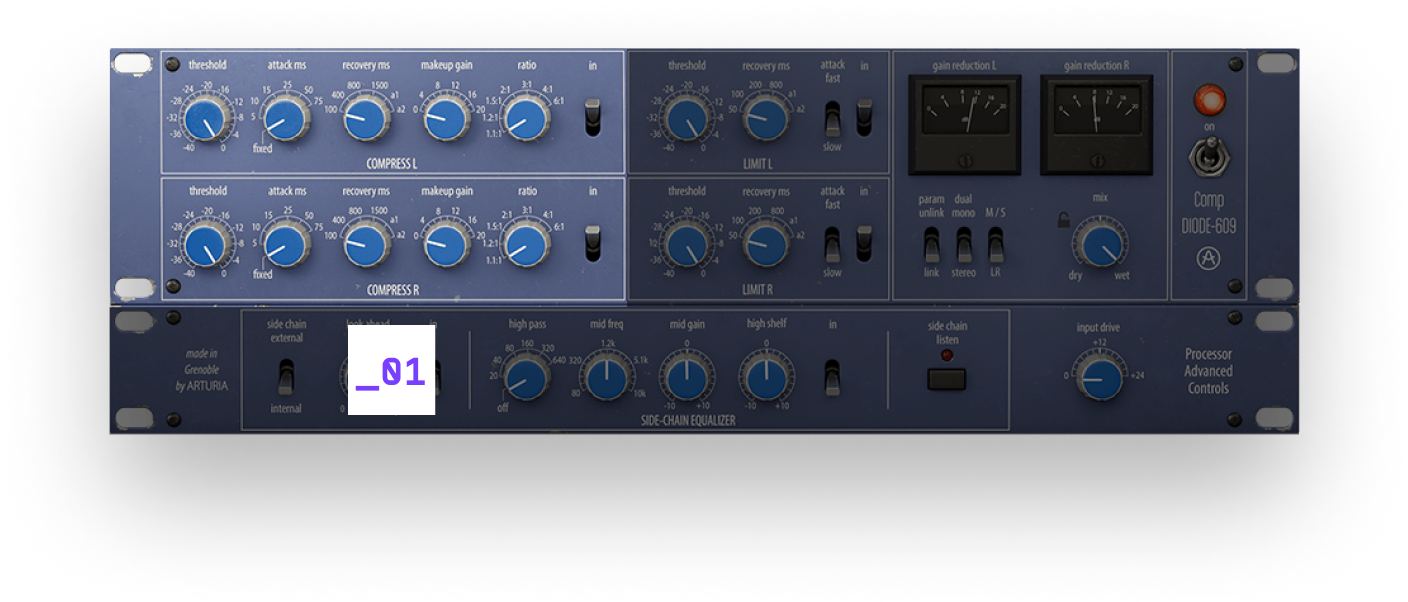Flip the param unlink/link switch
The width and height of the screenshot is (1408, 602).
coord(931,245)
